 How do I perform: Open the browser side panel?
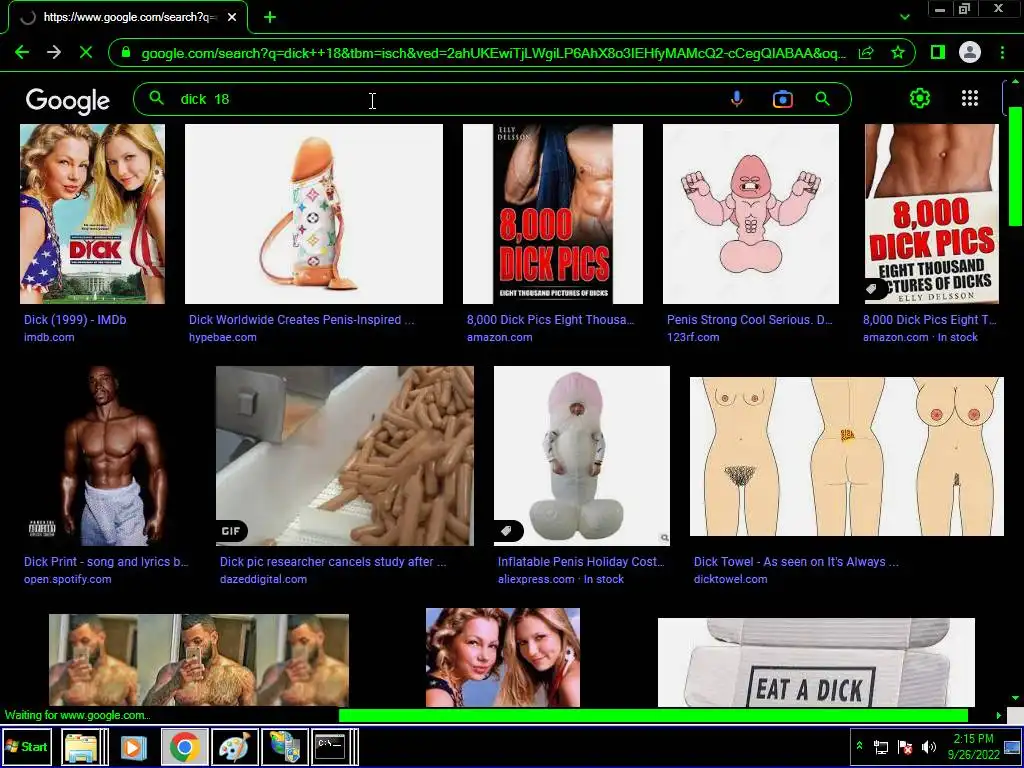(937, 52)
